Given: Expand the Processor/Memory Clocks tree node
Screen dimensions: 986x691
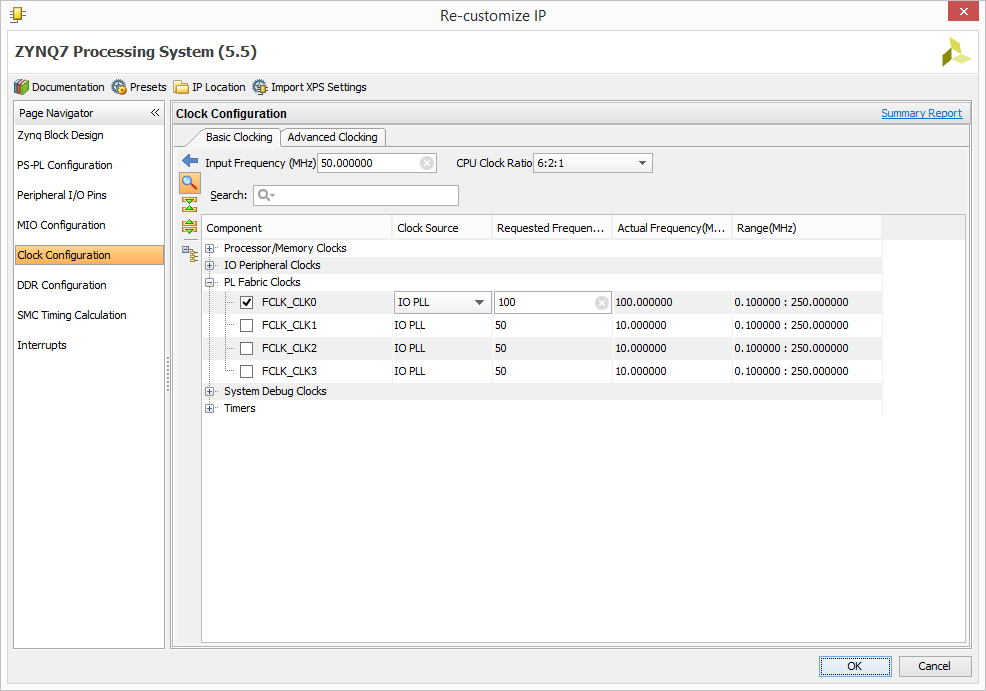Looking at the screenshot, I should (209, 248).
